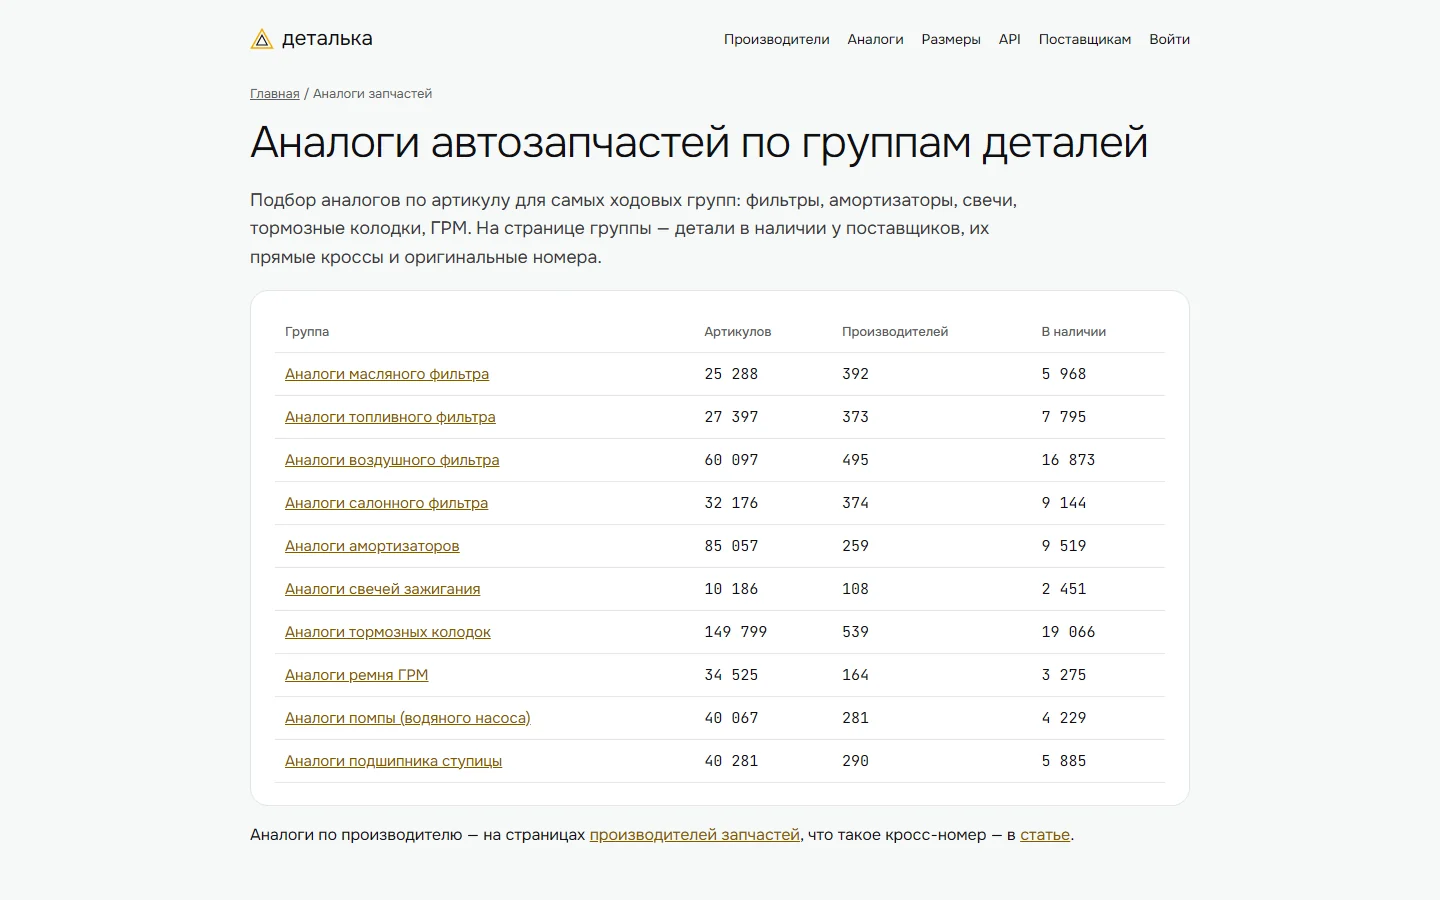Open Аналоги помпы (водяного насоса) link

coord(408,718)
